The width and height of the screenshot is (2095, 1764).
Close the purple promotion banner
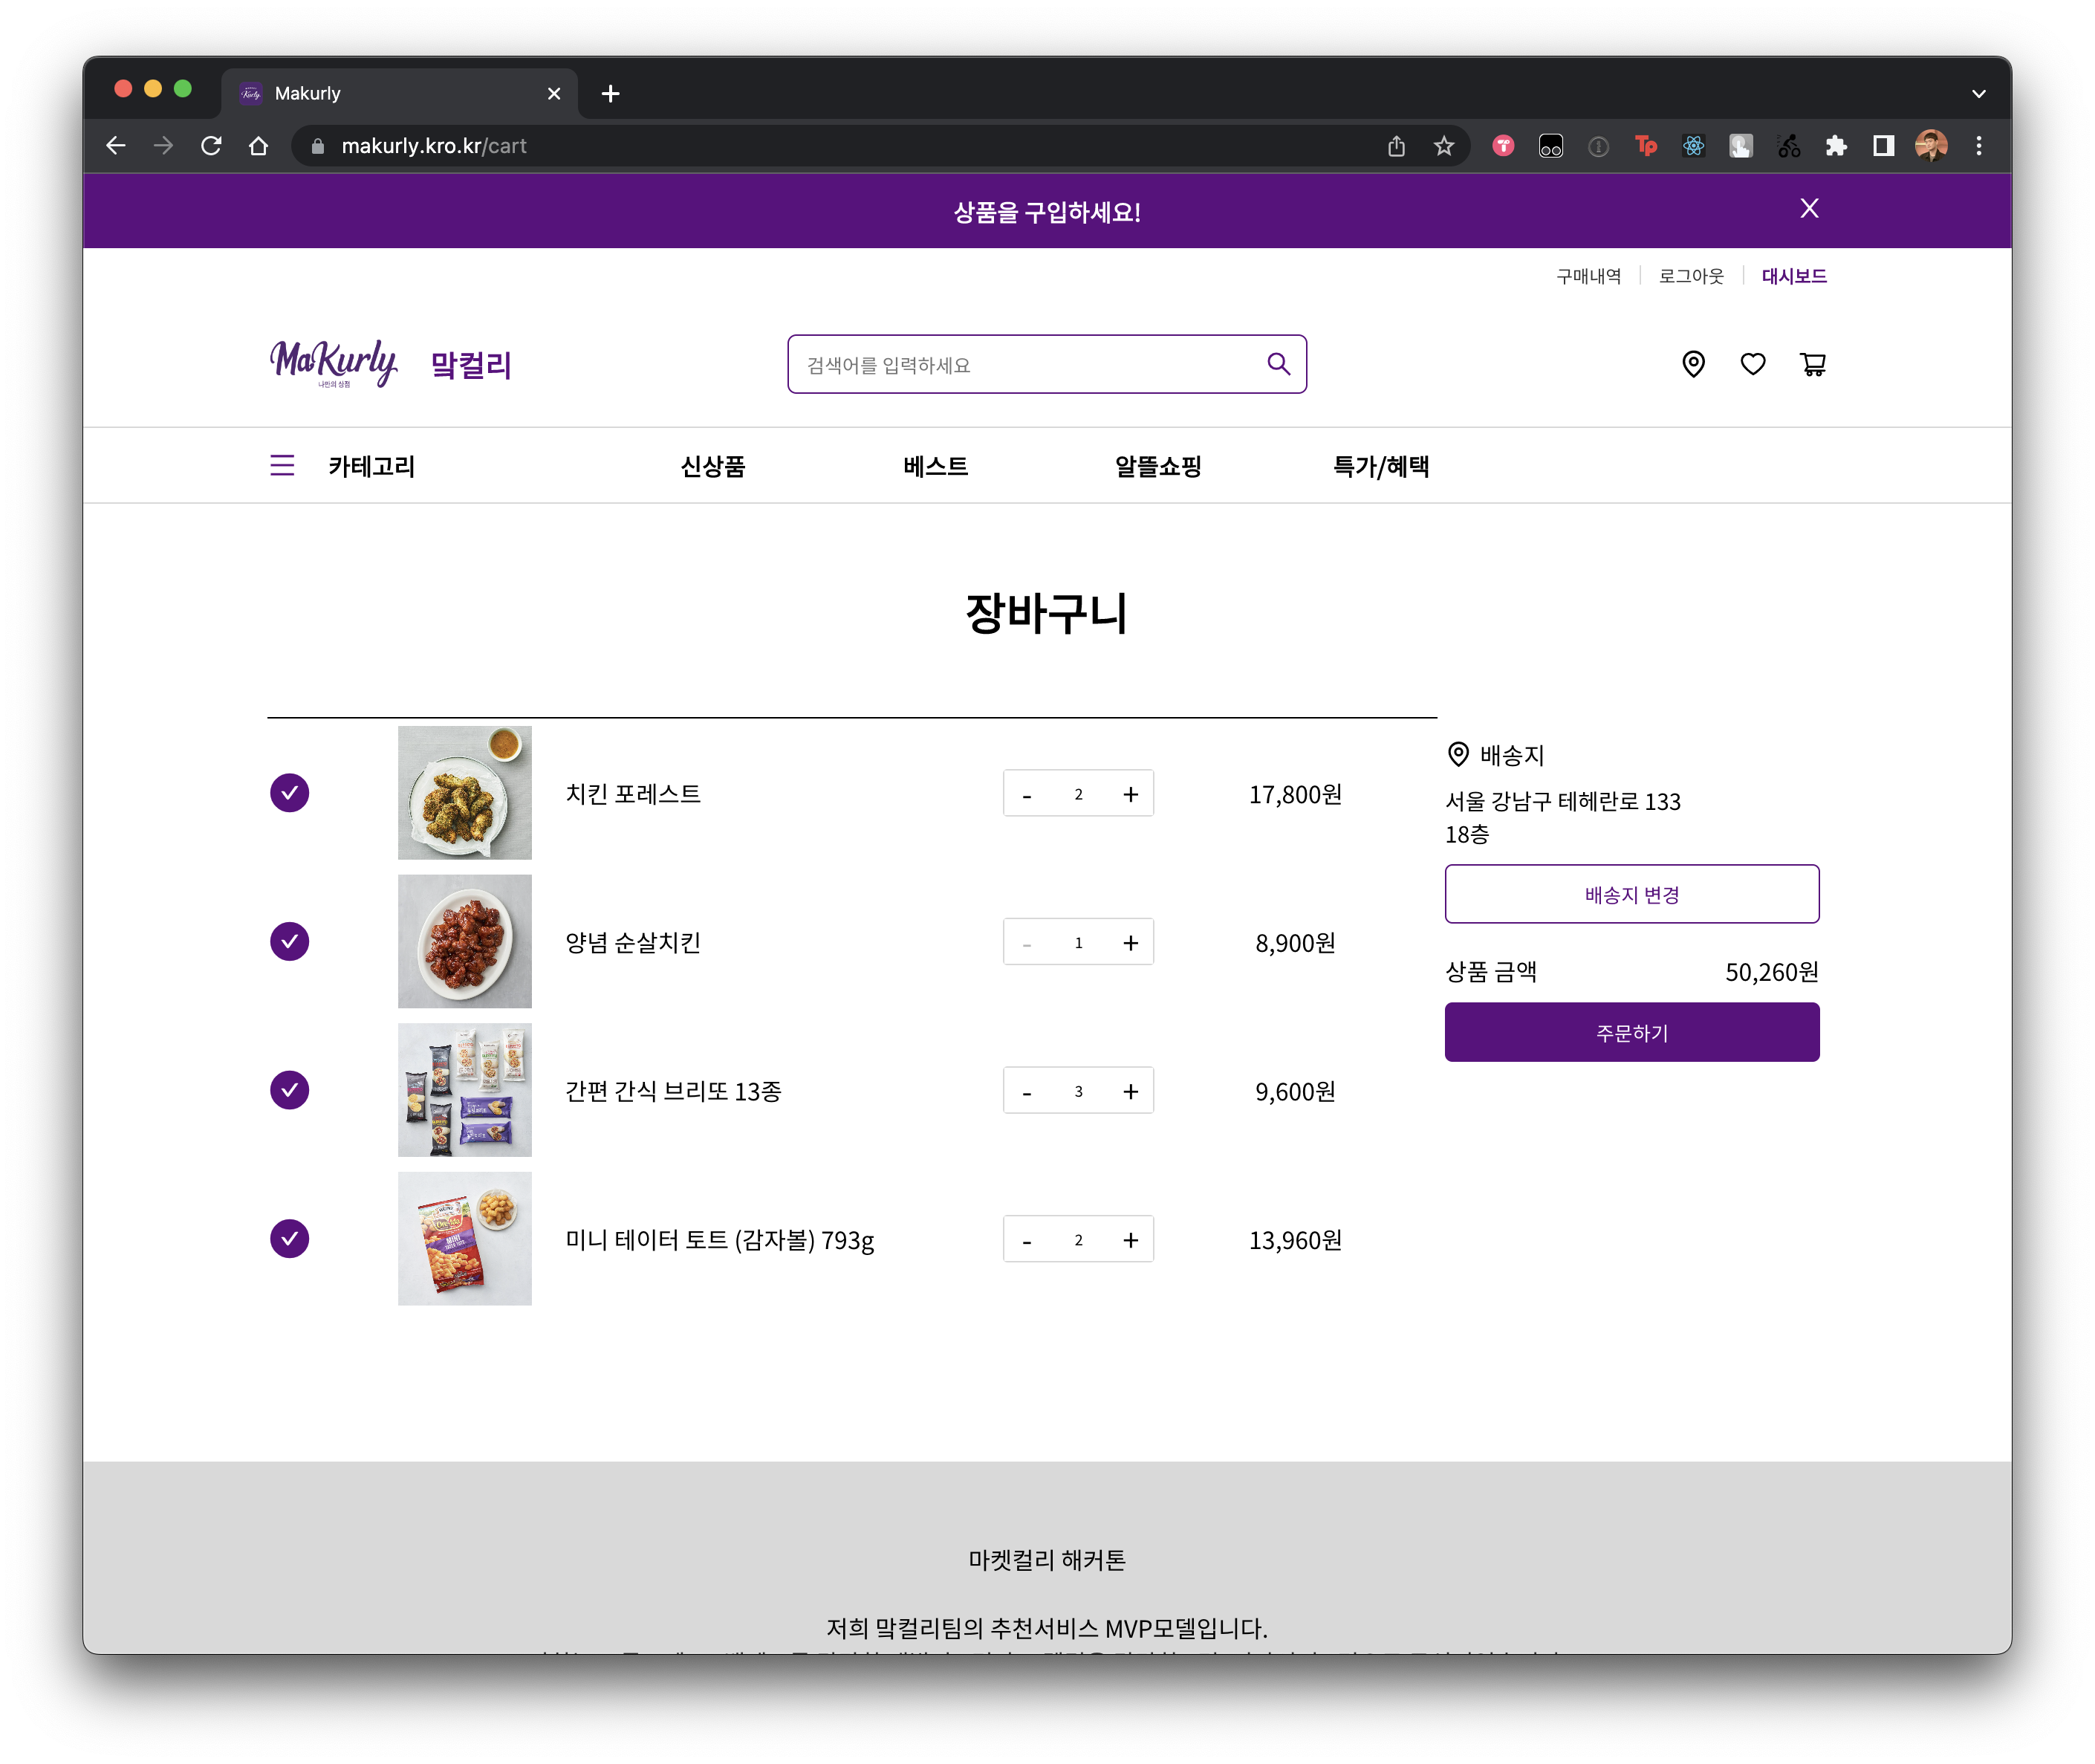point(1809,208)
